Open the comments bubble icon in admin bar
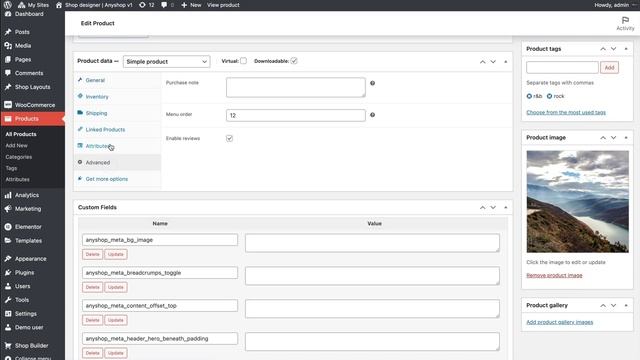 pyautogui.click(x=164, y=5)
